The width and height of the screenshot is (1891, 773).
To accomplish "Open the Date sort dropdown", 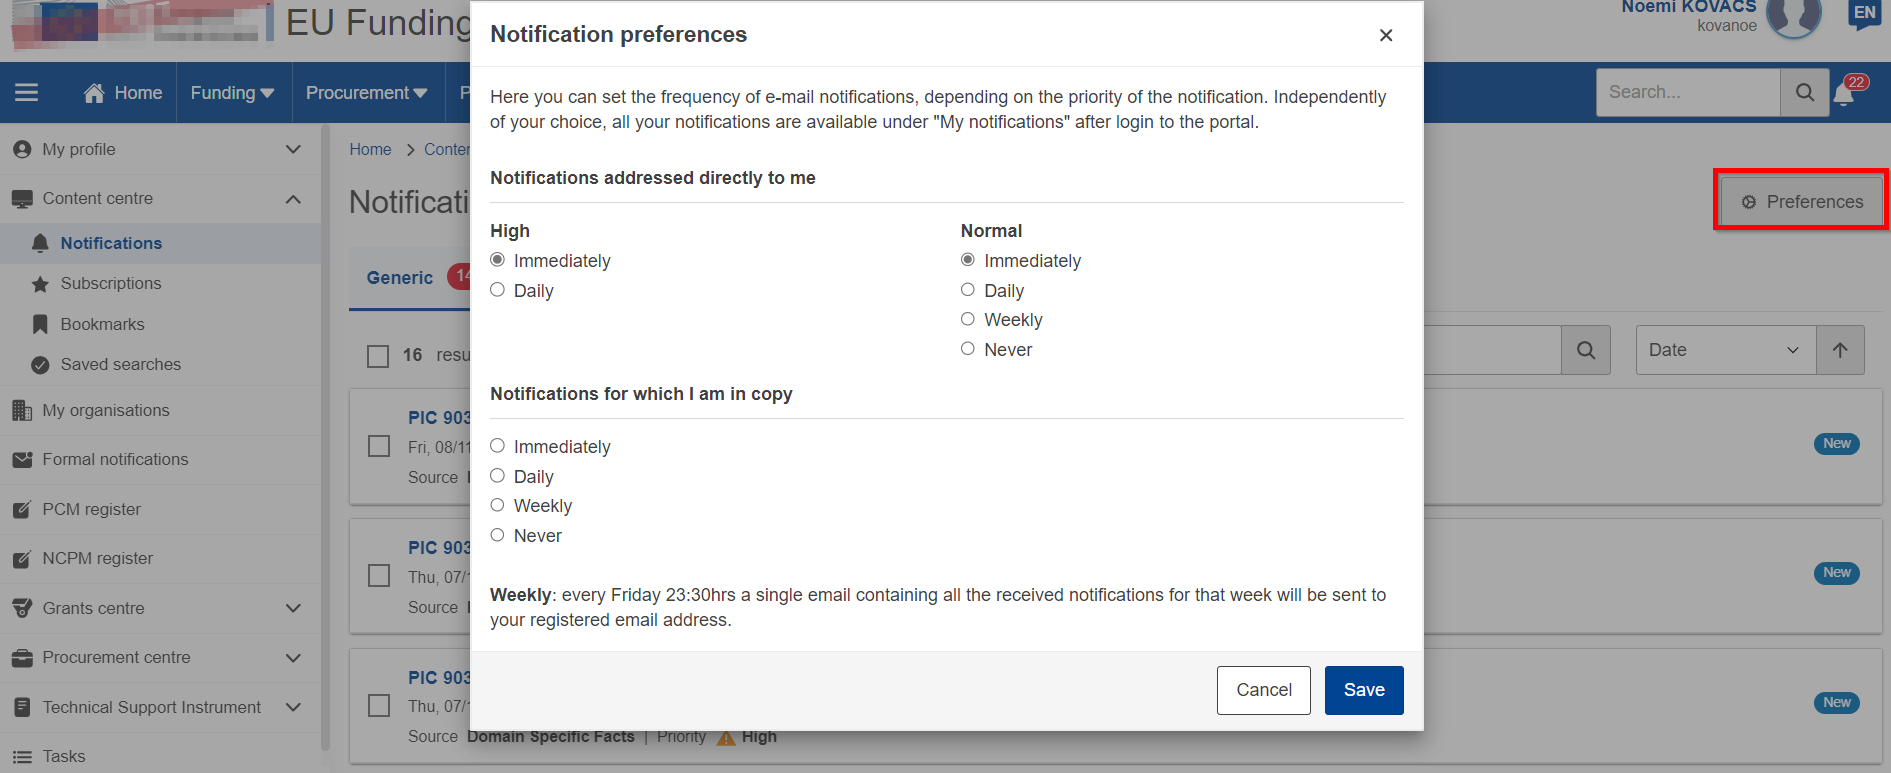I will (x=1726, y=350).
